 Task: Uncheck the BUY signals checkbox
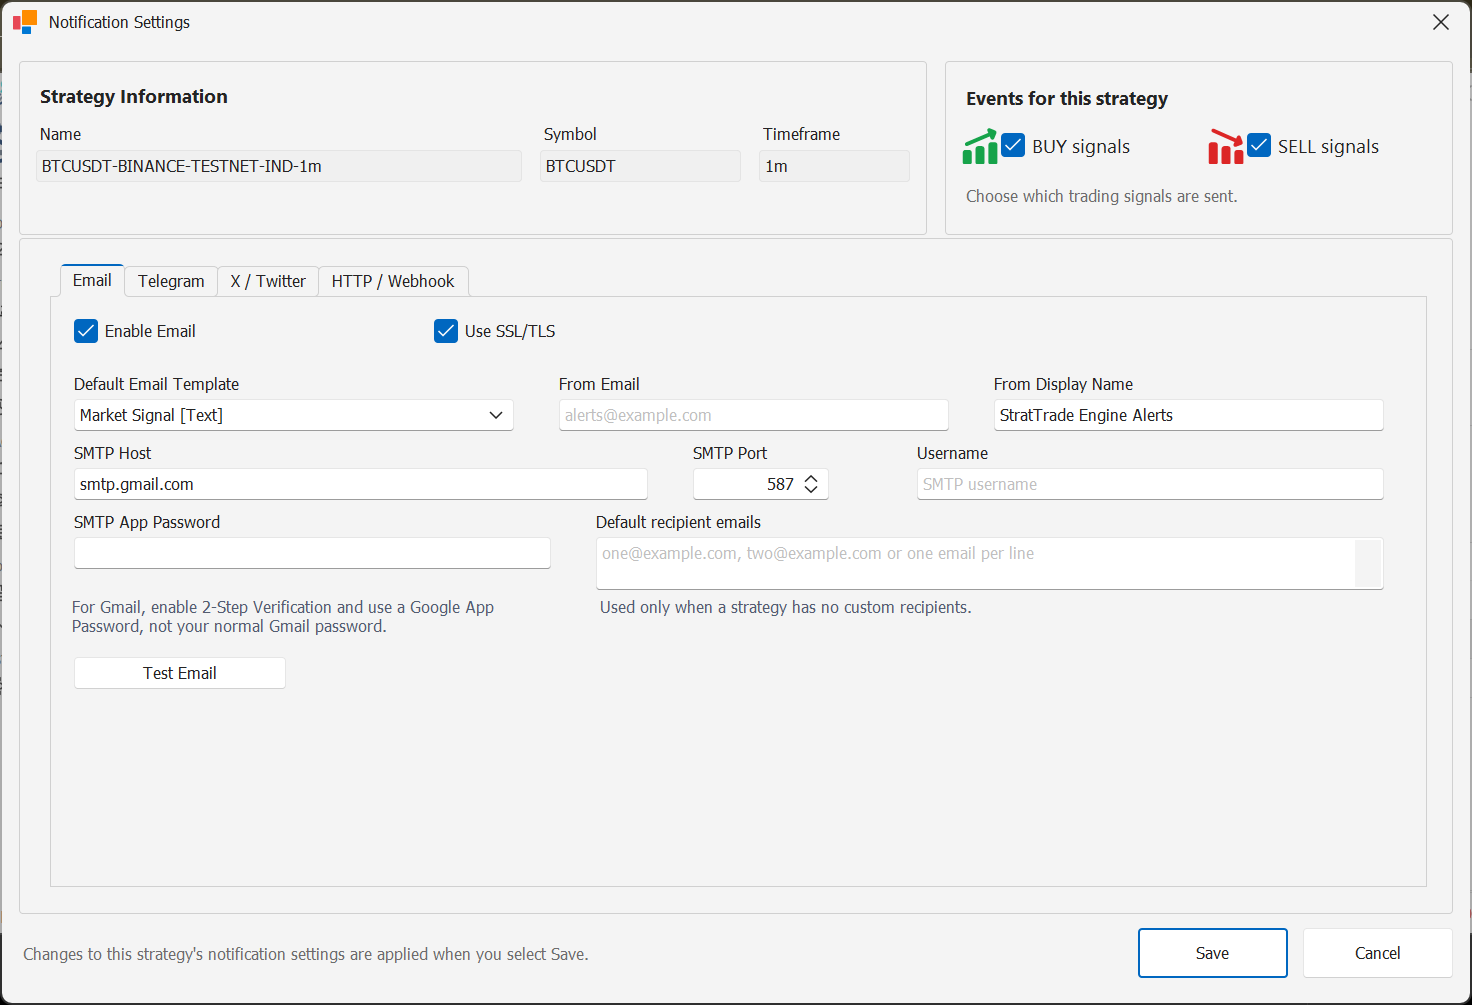click(x=1013, y=146)
